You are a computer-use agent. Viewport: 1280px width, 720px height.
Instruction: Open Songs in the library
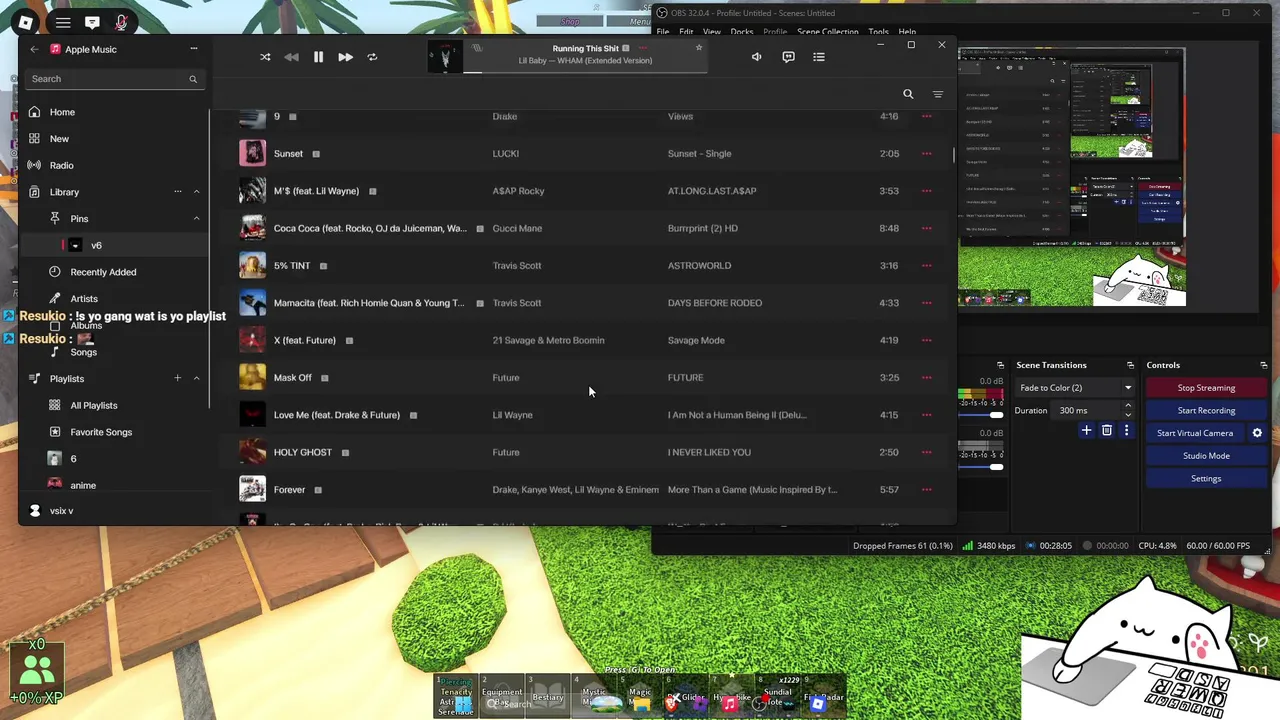[x=84, y=352]
